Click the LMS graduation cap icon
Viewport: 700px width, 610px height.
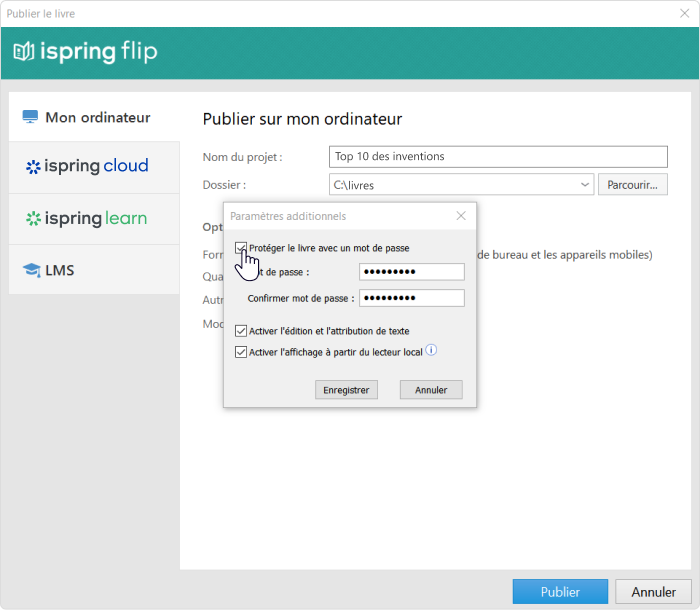[32, 270]
